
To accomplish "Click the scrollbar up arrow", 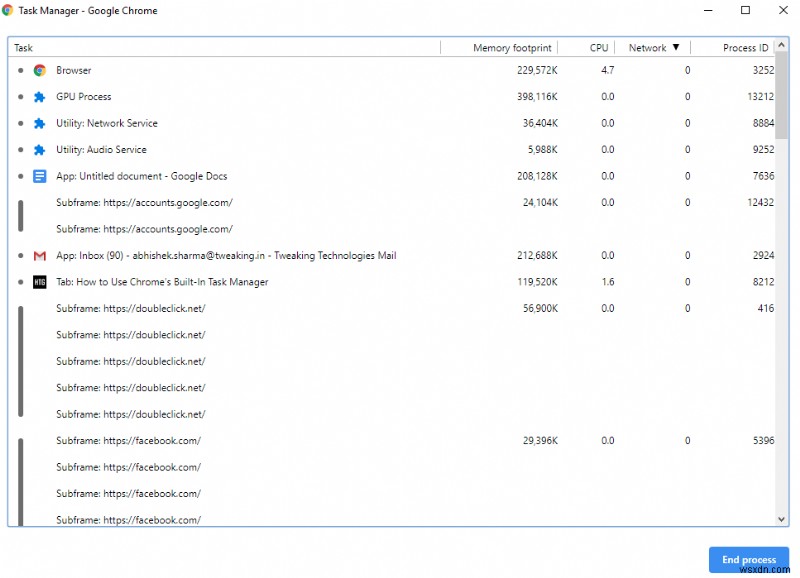I will 781,46.
